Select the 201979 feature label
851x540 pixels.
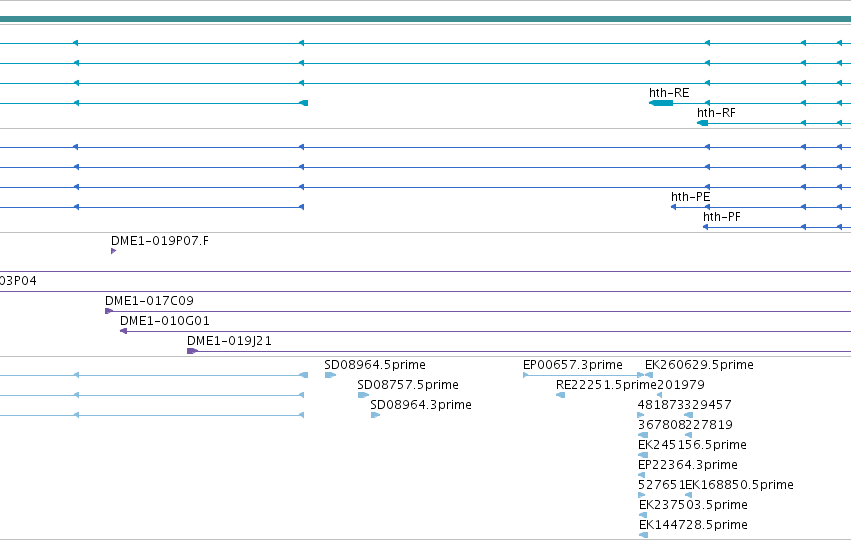pos(681,385)
